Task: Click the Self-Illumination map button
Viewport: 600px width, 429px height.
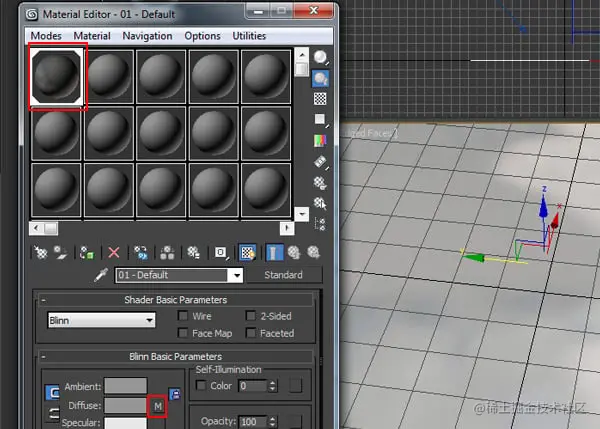Action: tap(295, 386)
